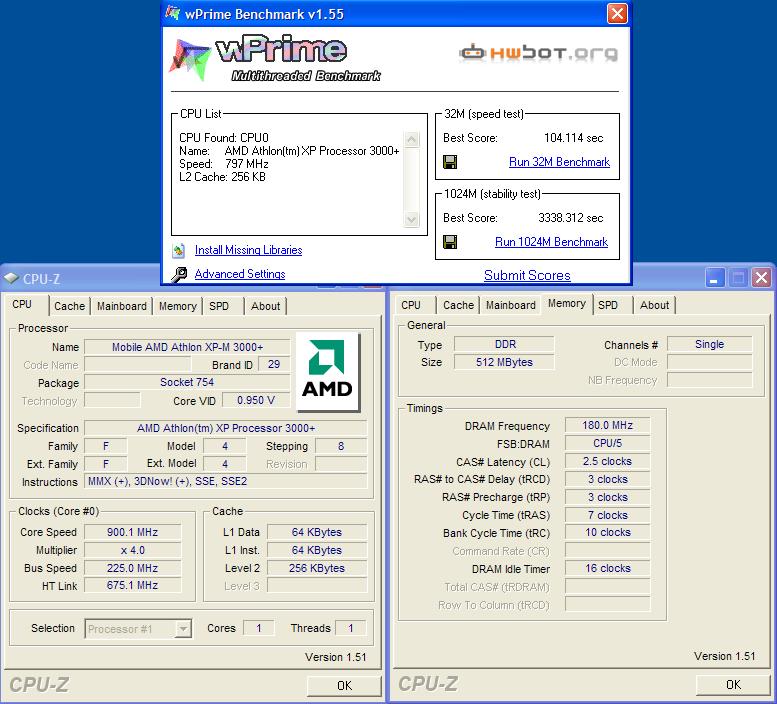Click the CAS# Latency value 2.5 clocks
The height and width of the screenshot is (704, 777).
(x=608, y=461)
